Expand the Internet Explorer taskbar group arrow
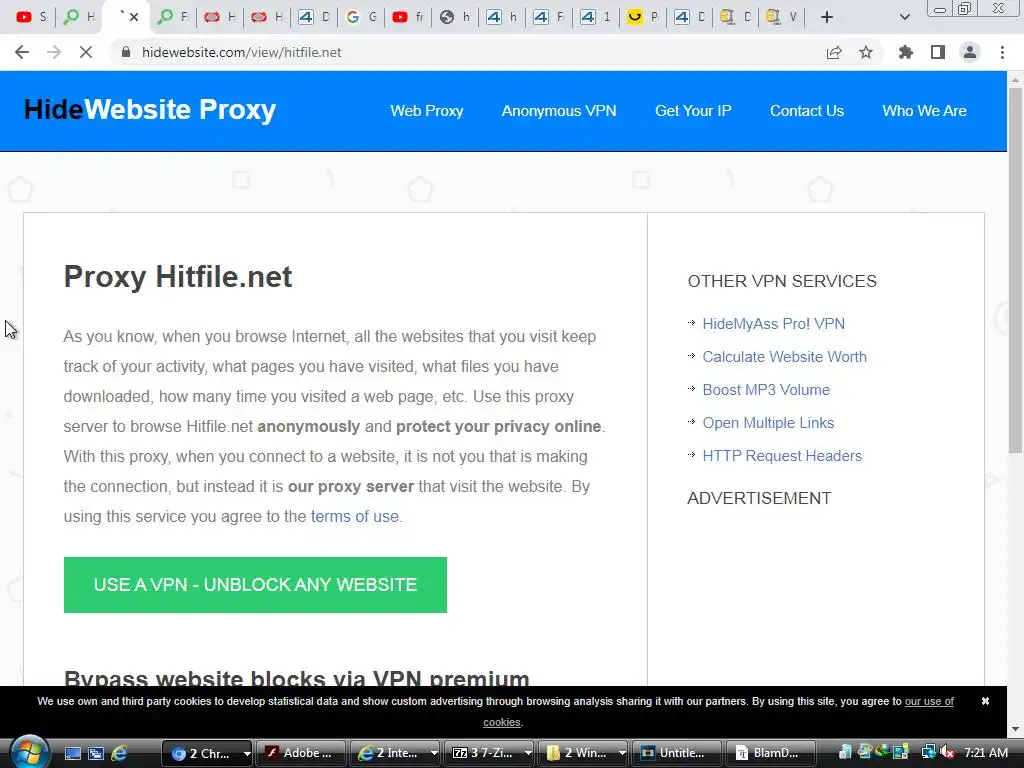The image size is (1024, 768). pyautogui.click(x=434, y=753)
